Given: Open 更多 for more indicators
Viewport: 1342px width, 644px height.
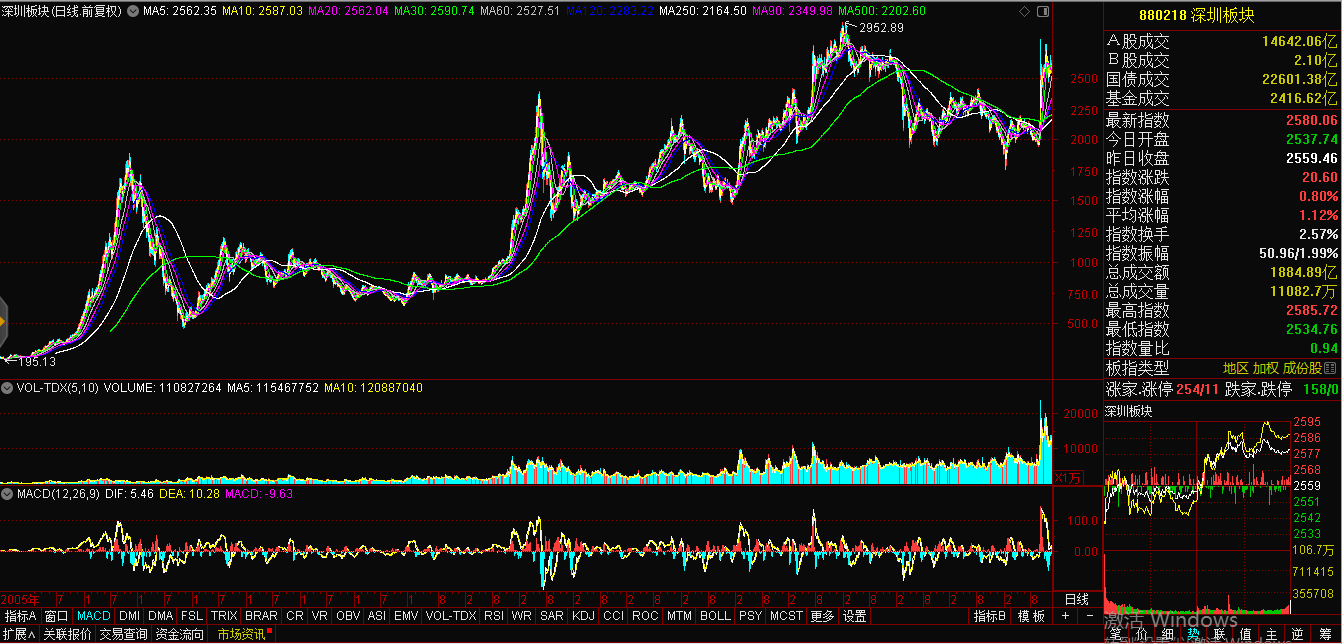Looking at the screenshot, I should pyautogui.click(x=822, y=616).
